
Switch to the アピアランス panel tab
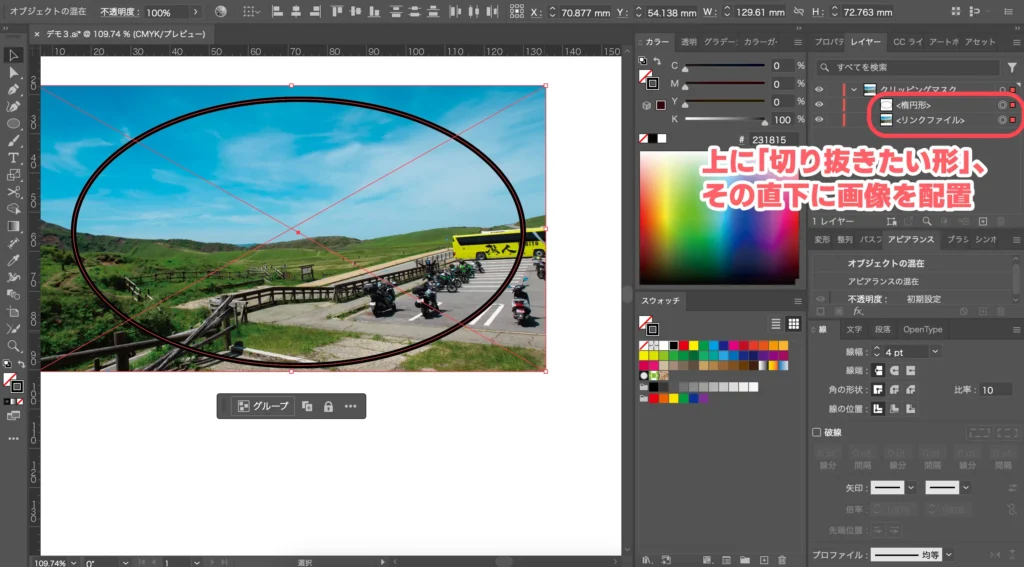(910, 240)
